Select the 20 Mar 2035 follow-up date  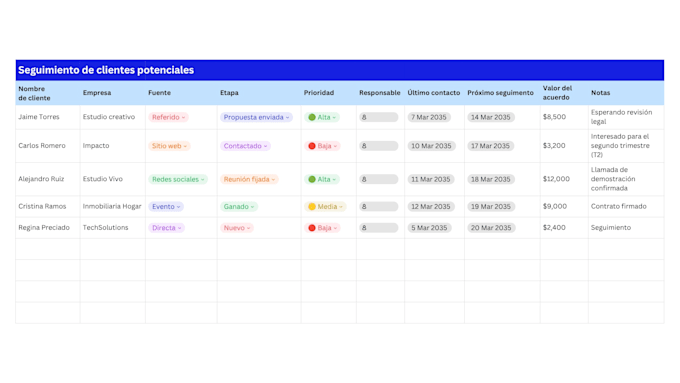[491, 228]
